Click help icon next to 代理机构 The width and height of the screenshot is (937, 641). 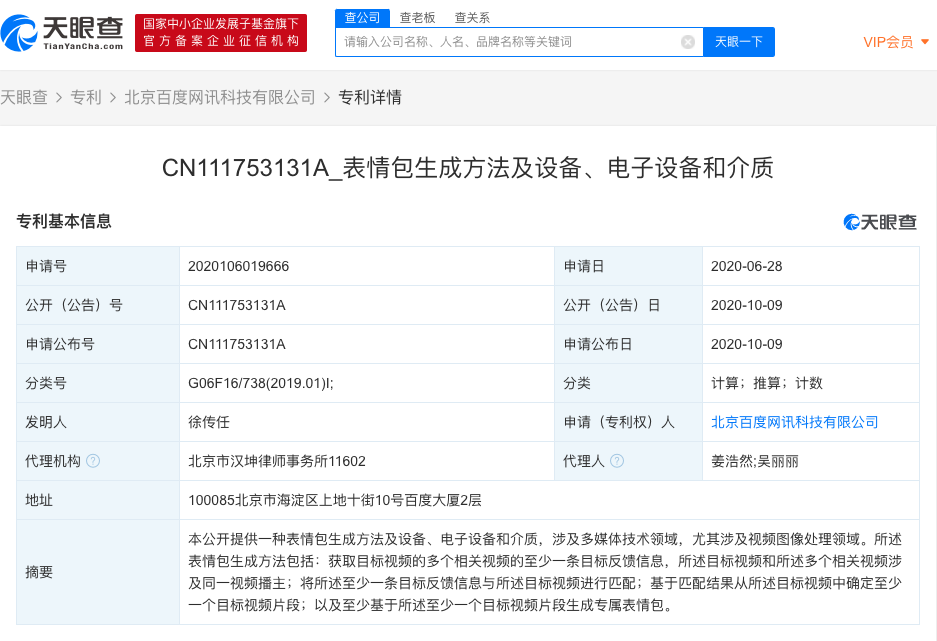coord(93,461)
